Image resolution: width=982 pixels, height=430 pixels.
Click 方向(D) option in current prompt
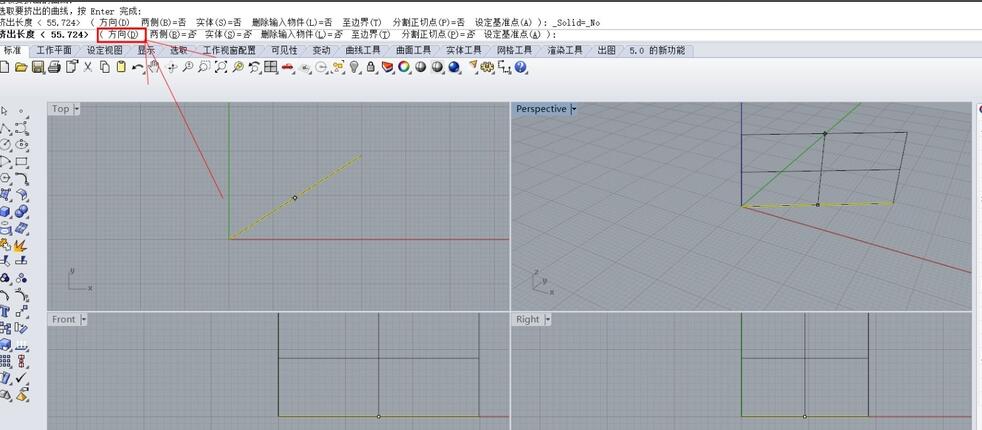click(x=123, y=34)
